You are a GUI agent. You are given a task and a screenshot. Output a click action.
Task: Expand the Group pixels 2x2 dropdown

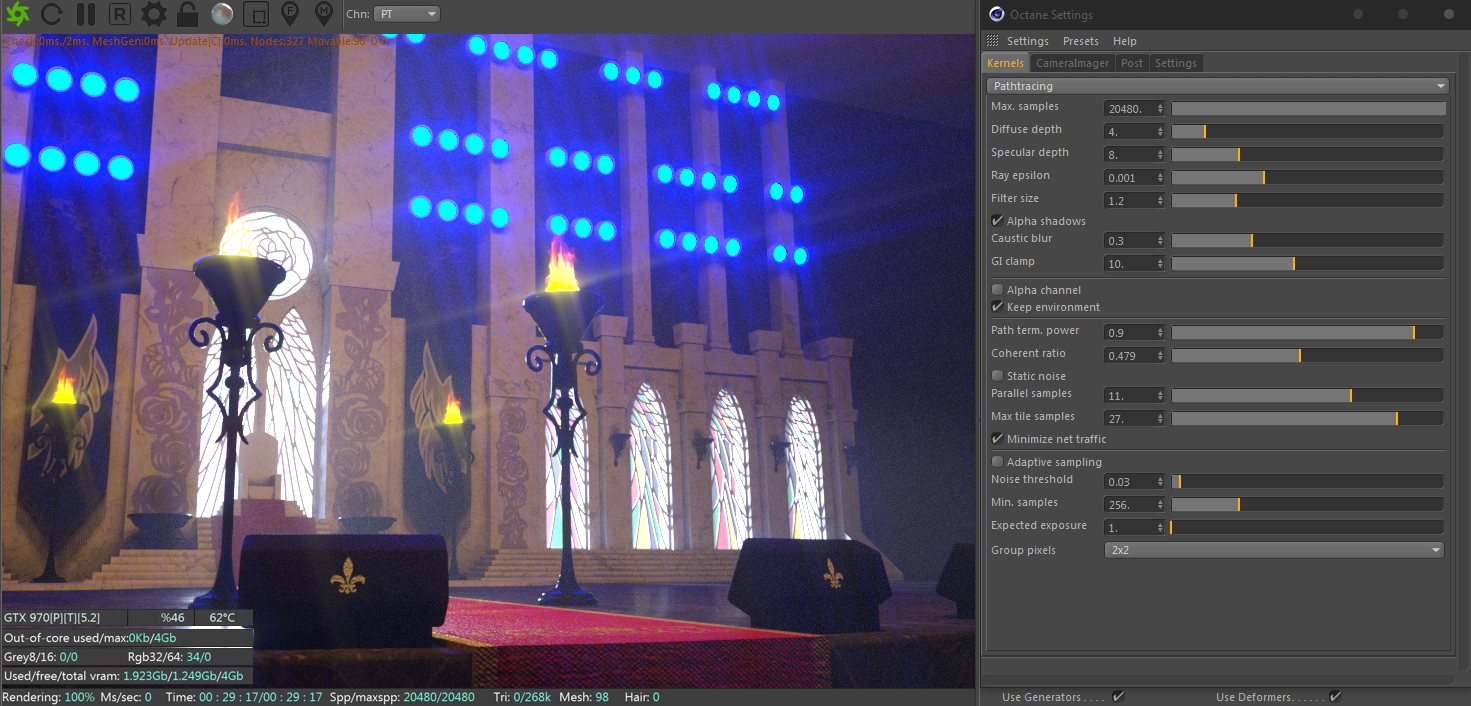tap(1275, 550)
